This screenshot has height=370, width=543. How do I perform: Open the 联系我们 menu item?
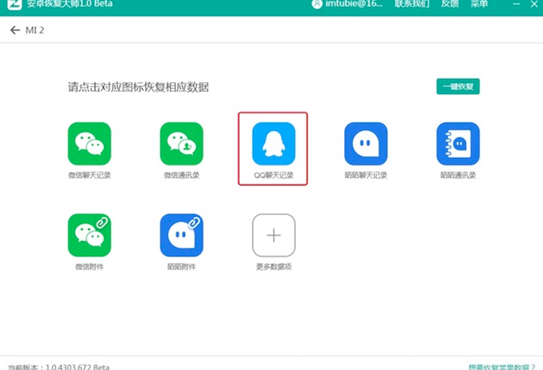[412, 4]
